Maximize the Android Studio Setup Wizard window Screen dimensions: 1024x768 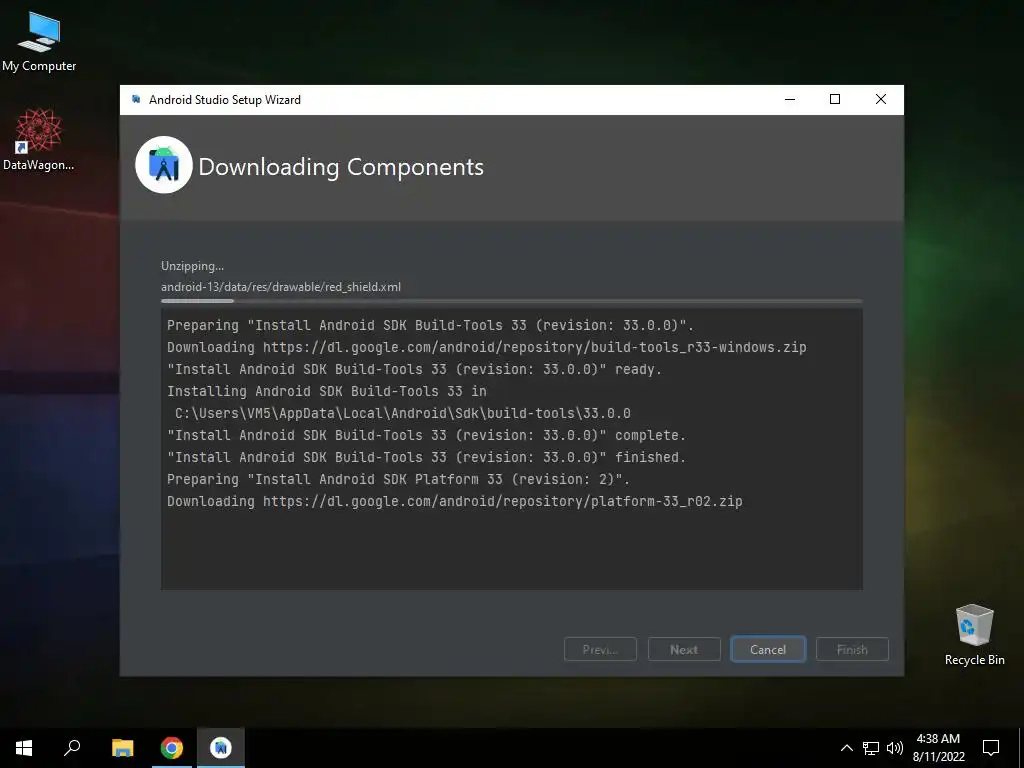[x=835, y=99]
